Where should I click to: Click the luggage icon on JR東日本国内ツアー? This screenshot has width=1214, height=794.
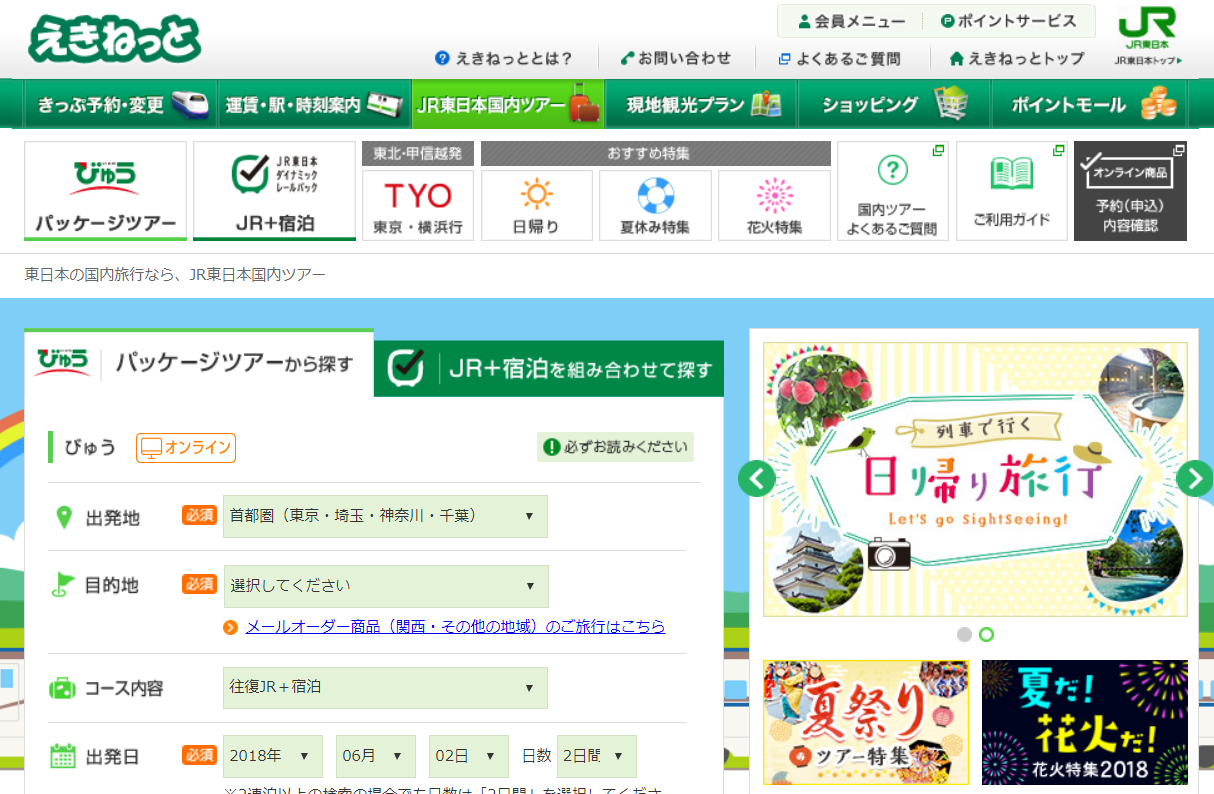pyautogui.click(x=583, y=104)
